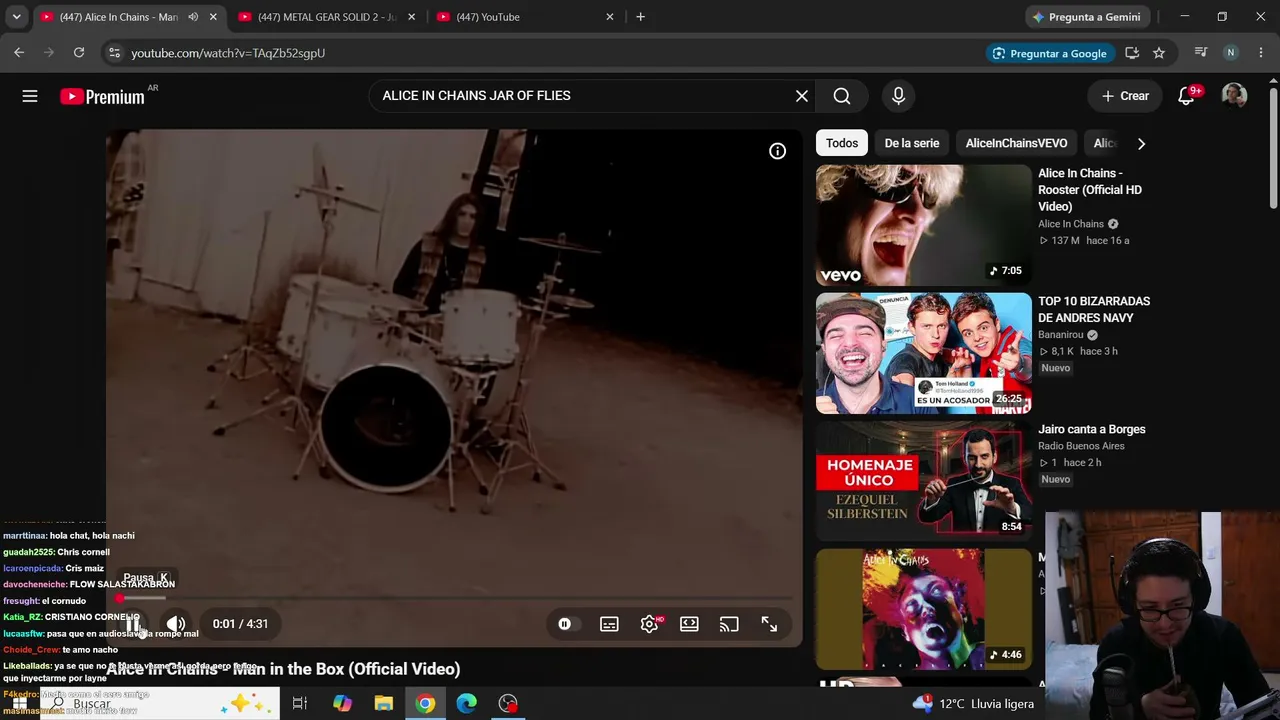Select the De la serie filter chip
Screen dimensions: 1280x720
tap(912, 143)
